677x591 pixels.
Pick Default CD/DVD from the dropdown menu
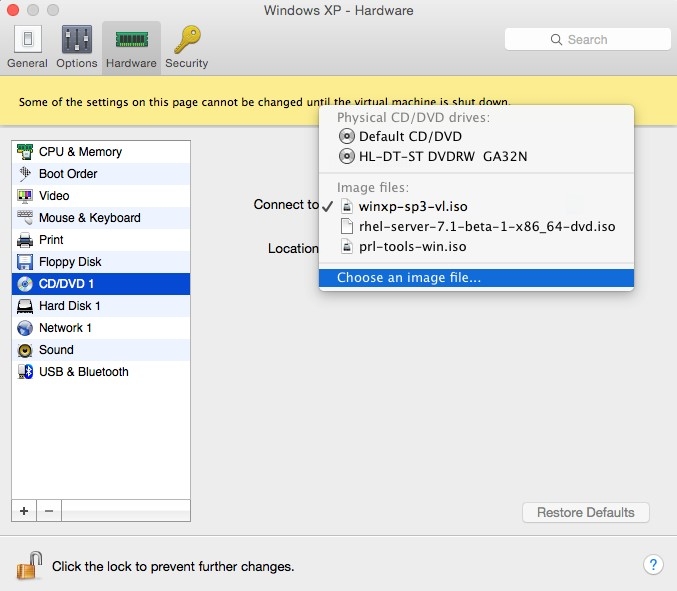click(x=410, y=136)
